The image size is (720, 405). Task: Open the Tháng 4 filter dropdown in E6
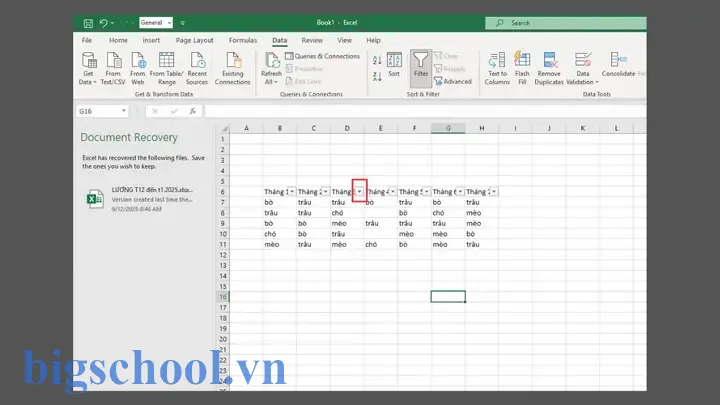(x=393, y=191)
